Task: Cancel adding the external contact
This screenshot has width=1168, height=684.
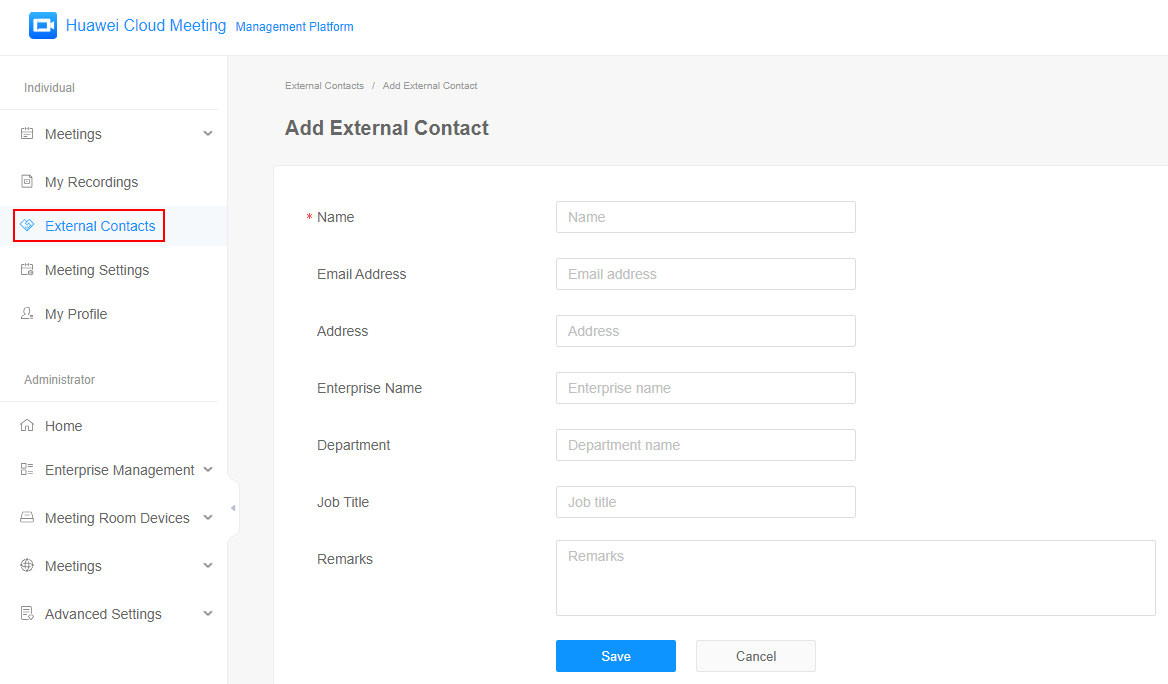Action: click(x=755, y=656)
